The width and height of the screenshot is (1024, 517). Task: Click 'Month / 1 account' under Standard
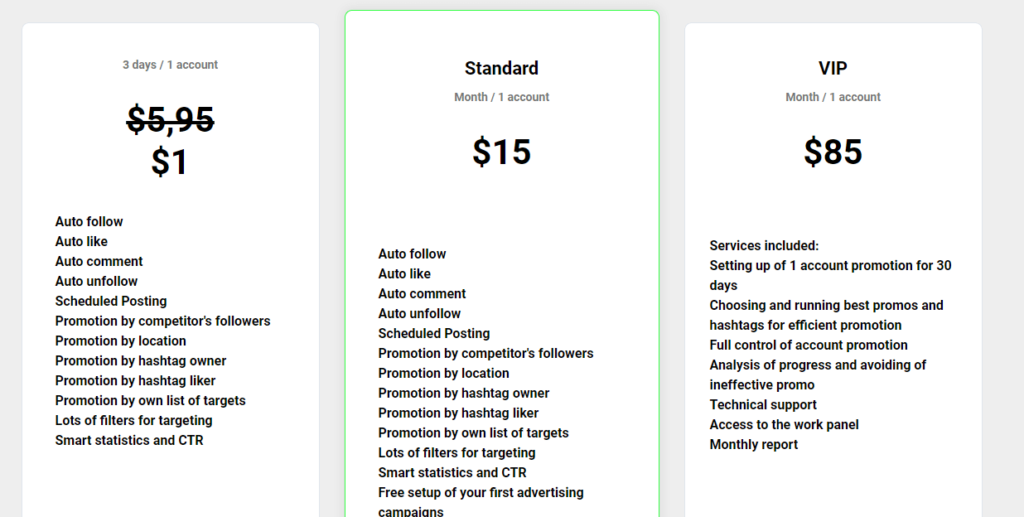pos(502,97)
